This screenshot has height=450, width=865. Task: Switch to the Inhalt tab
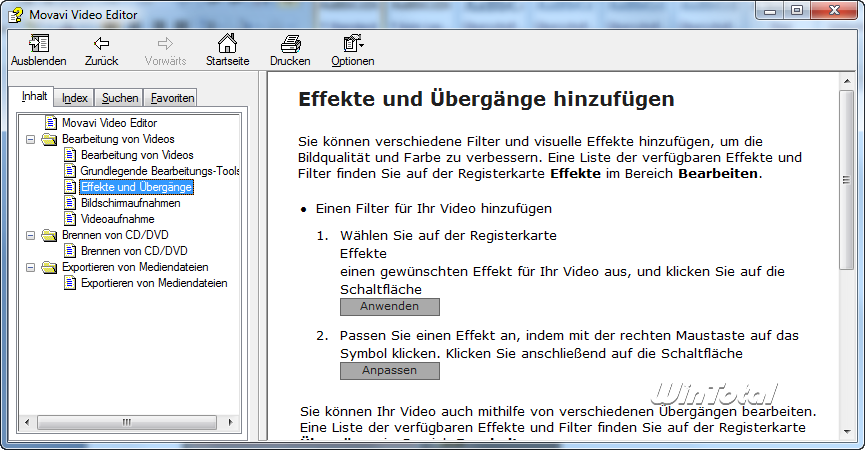click(34, 96)
